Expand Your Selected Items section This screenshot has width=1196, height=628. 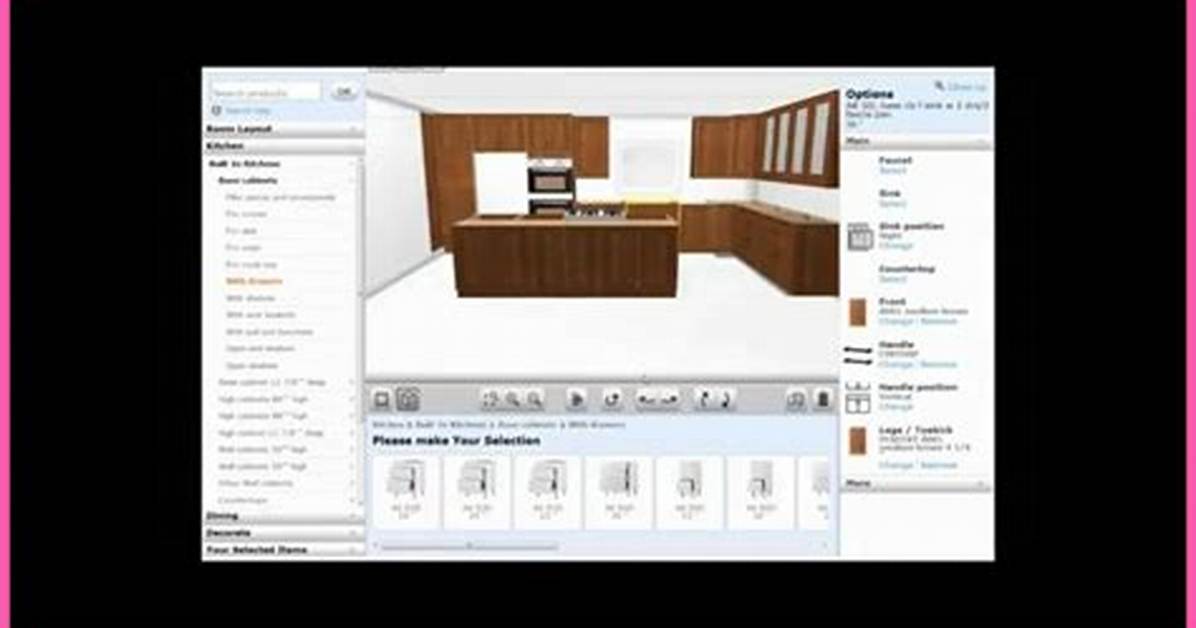pos(283,549)
